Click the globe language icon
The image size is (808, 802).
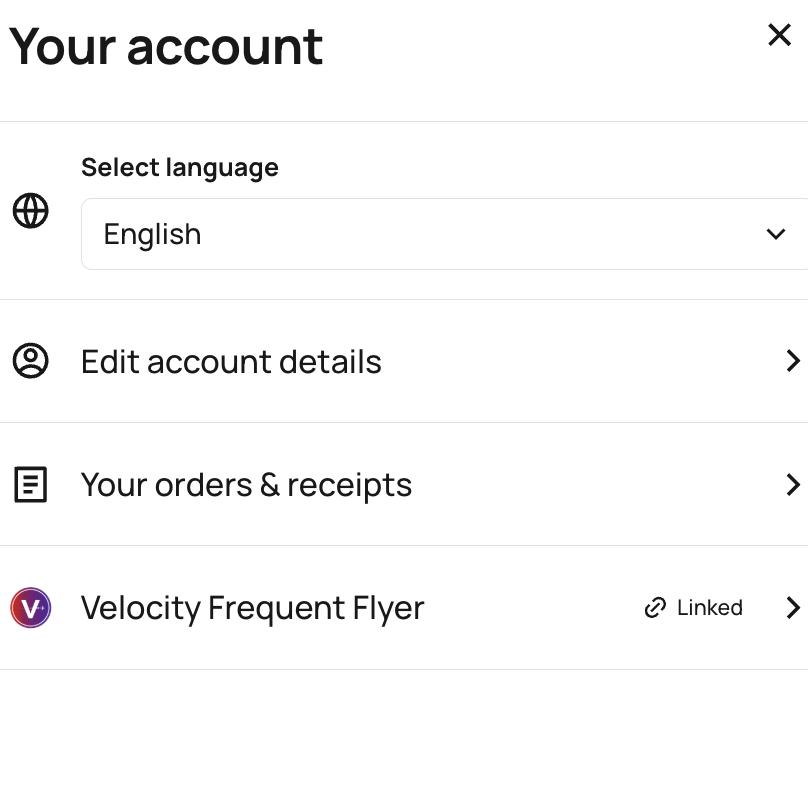point(30,211)
